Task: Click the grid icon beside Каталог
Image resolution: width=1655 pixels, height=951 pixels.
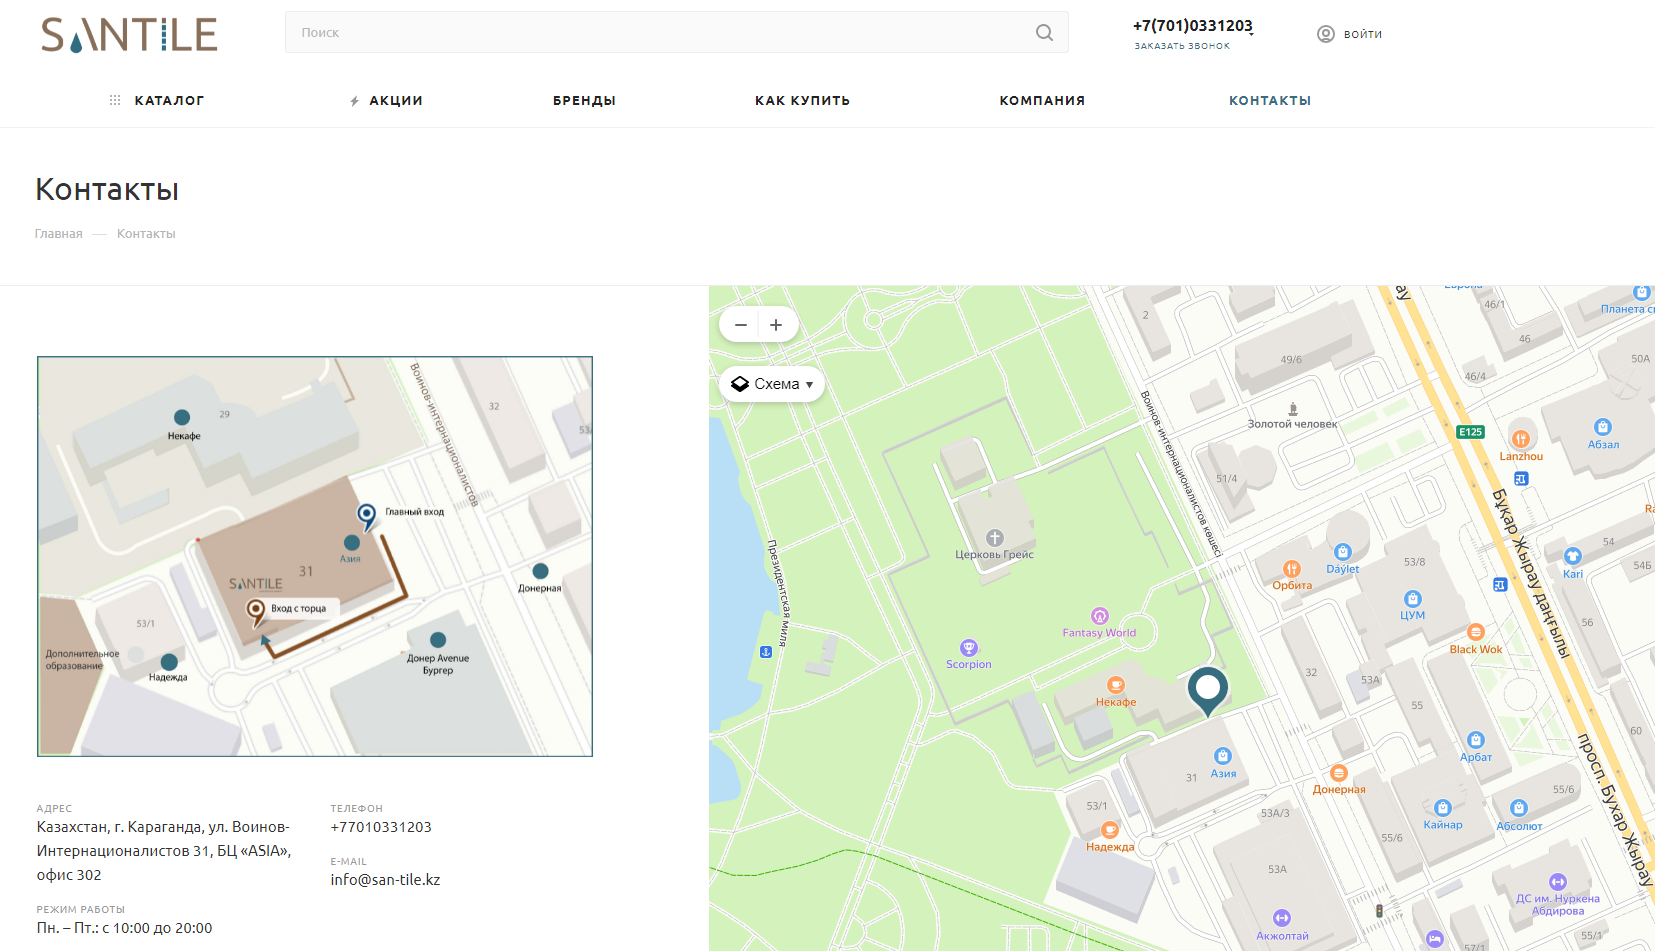Action: tap(115, 100)
